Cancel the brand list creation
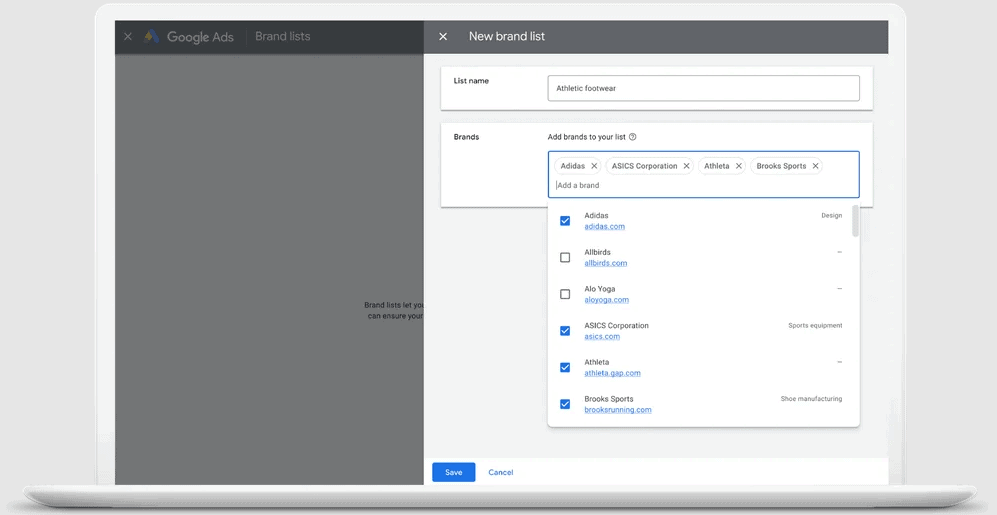The height and width of the screenshot is (515, 997). [x=500, y=472]
